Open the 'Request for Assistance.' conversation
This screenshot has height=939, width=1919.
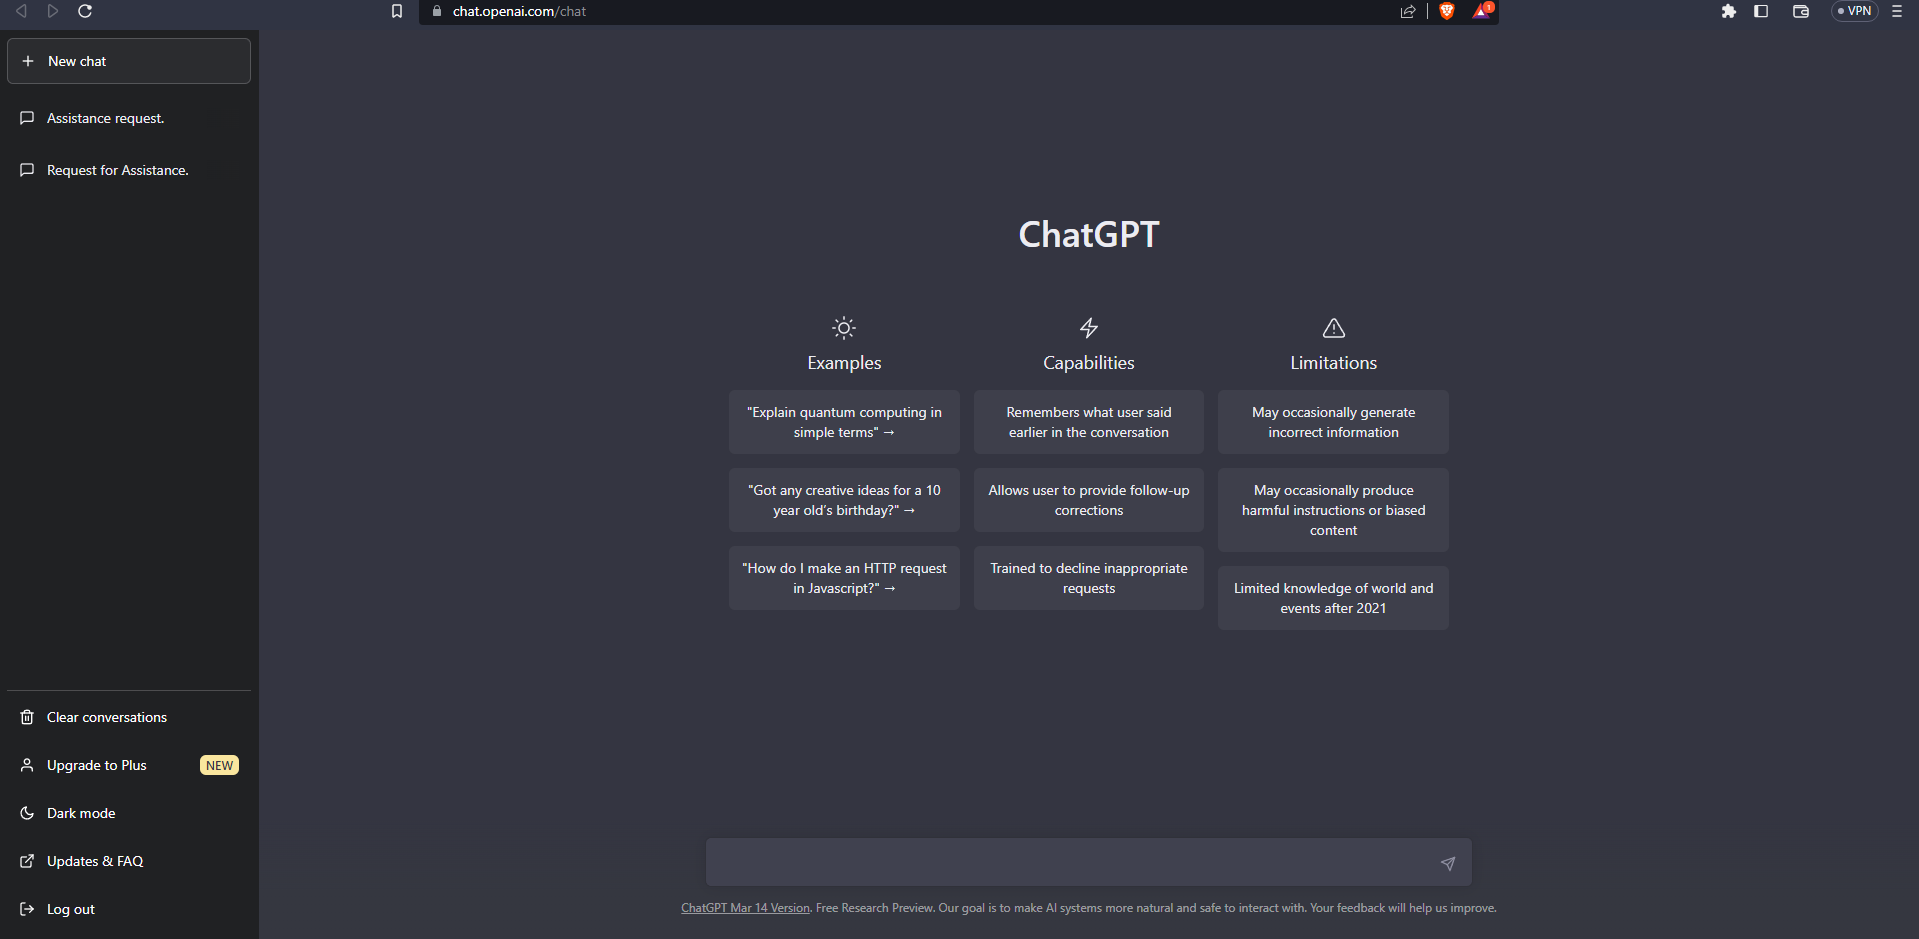[129, 170]
